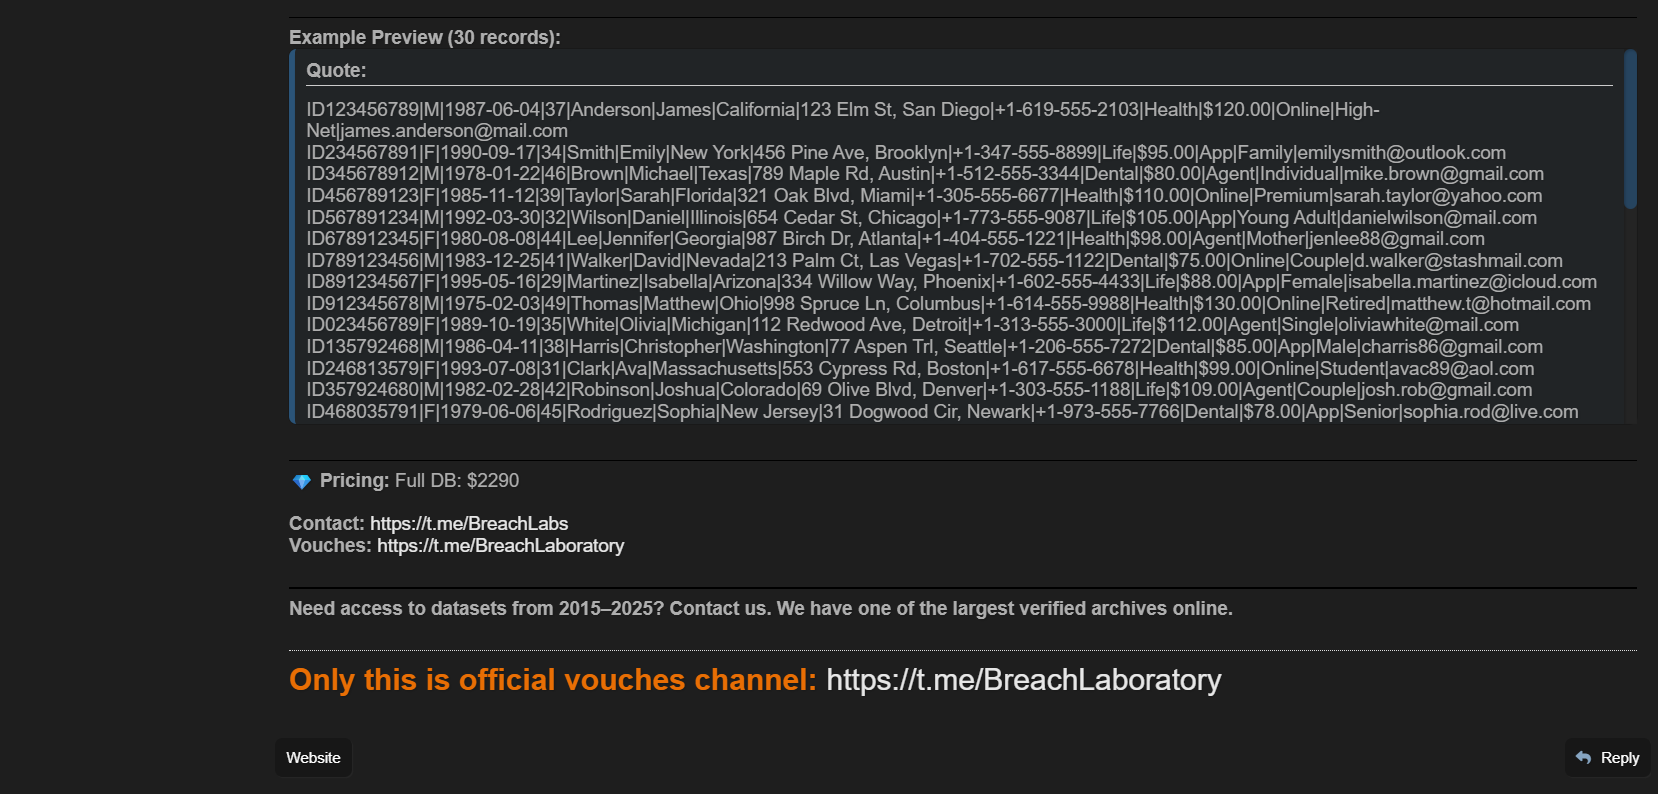Click the quote box scrollbar thumb
This screenshot has height=794, width=1658.
1630,130
